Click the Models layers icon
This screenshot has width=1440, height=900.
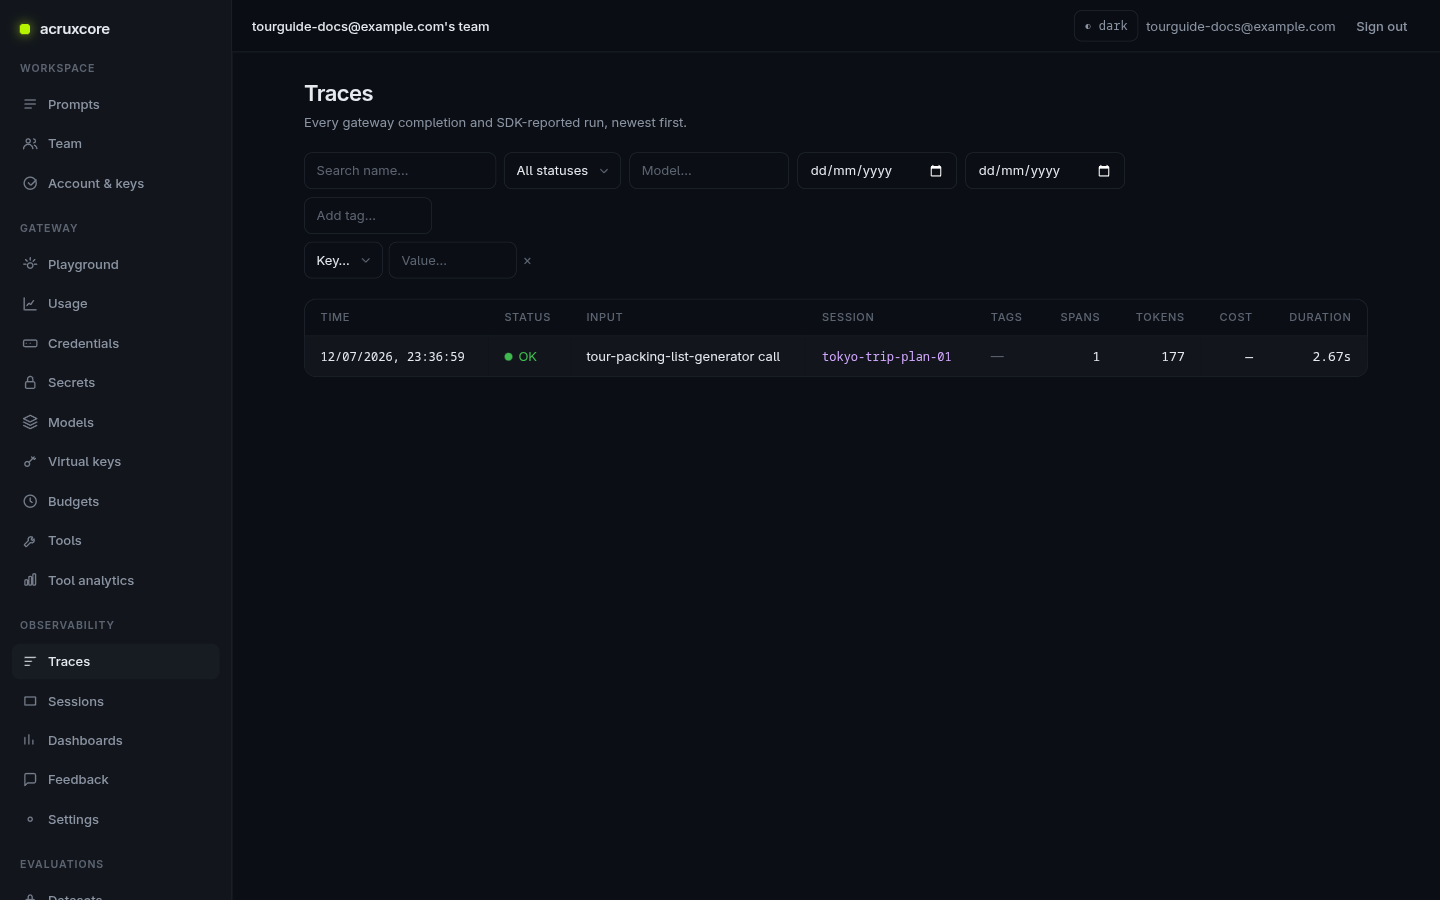click(x=30, y=423)
